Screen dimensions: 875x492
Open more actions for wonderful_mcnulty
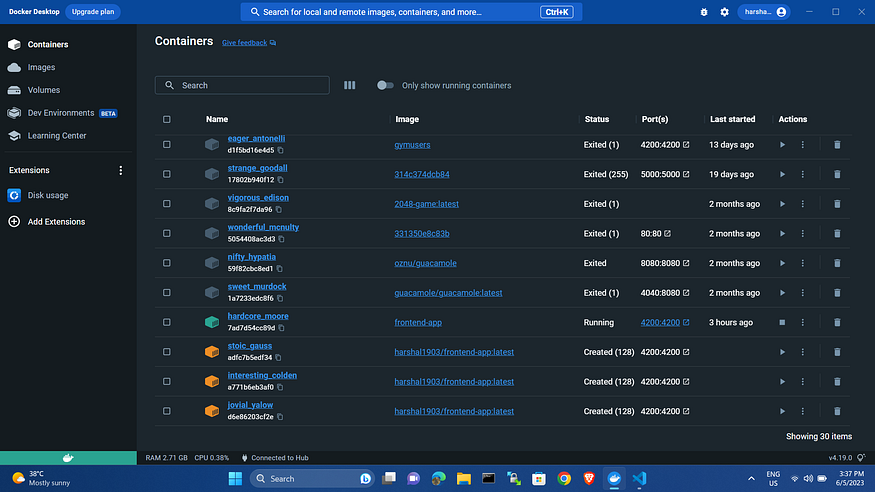tap(802, 233)
